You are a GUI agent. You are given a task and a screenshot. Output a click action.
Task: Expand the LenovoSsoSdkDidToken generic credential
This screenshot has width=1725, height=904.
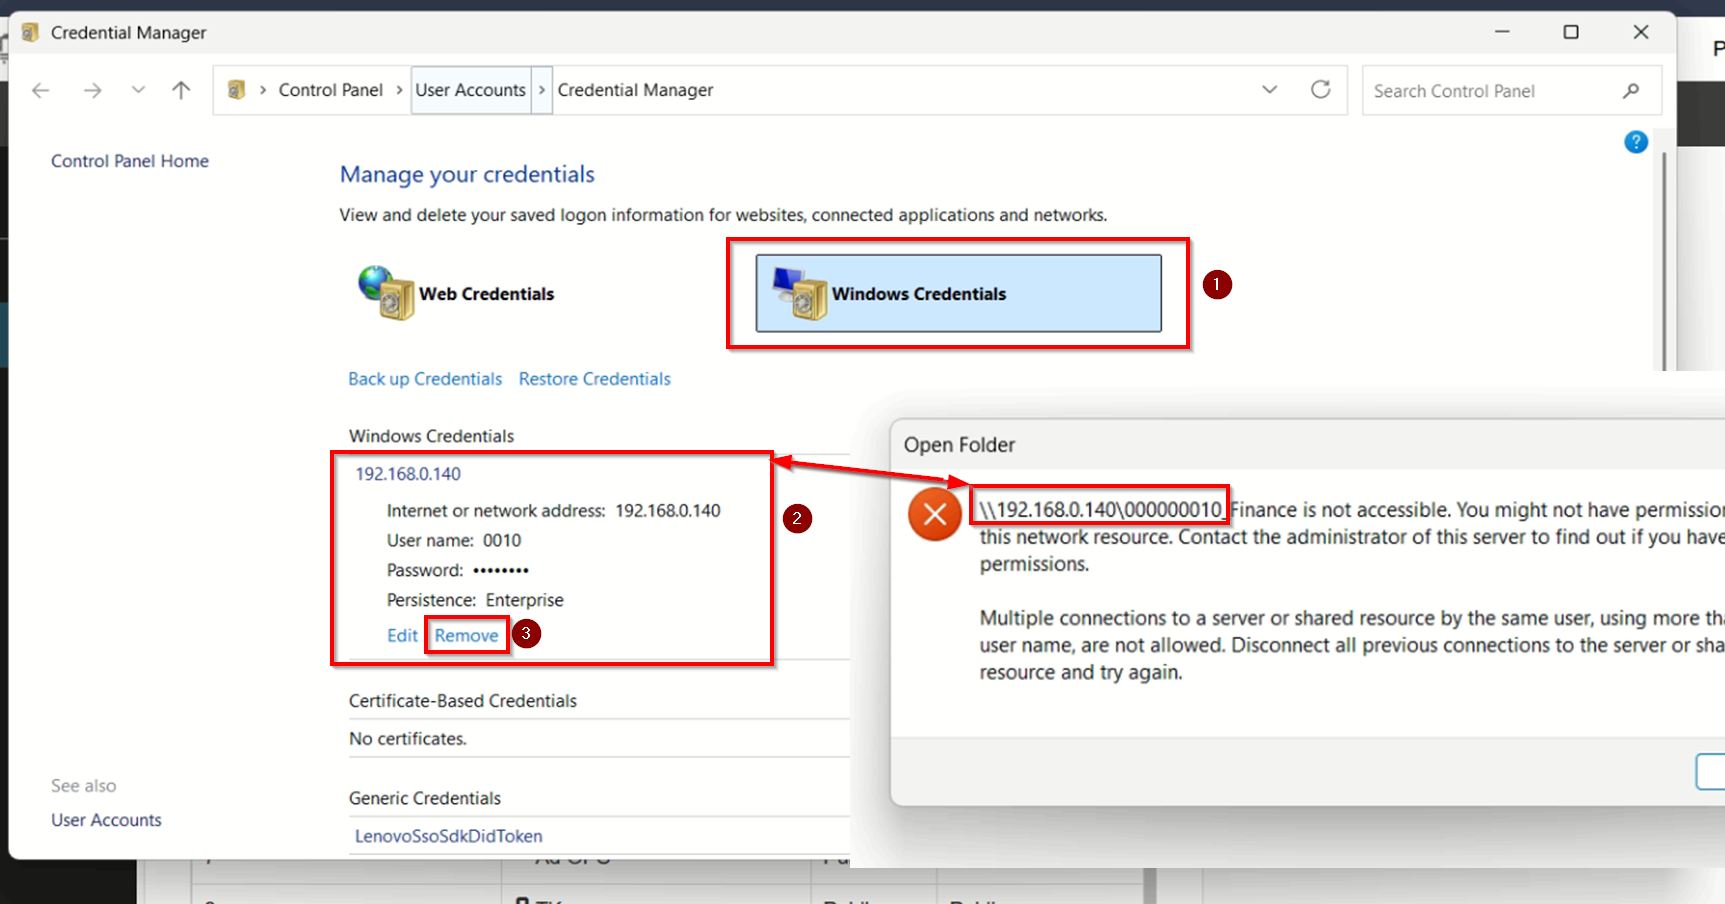tap(448, 836)
